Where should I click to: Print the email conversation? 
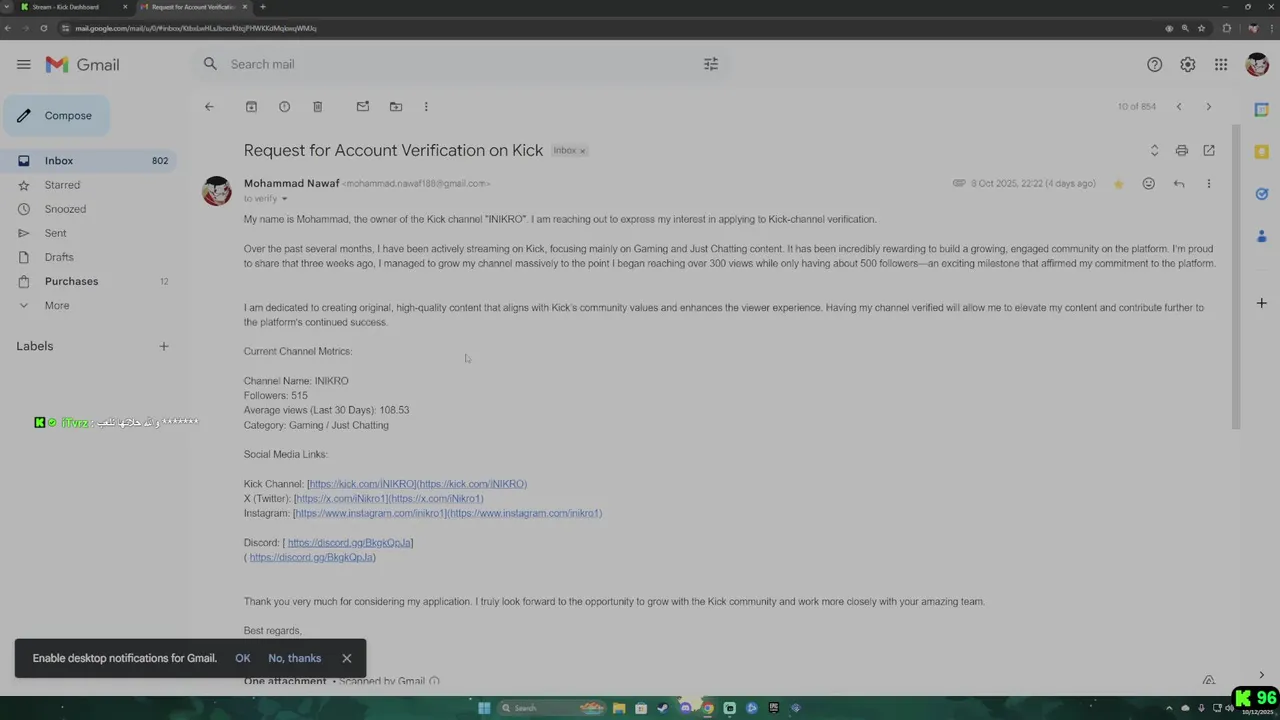[x=1182, y=151]
